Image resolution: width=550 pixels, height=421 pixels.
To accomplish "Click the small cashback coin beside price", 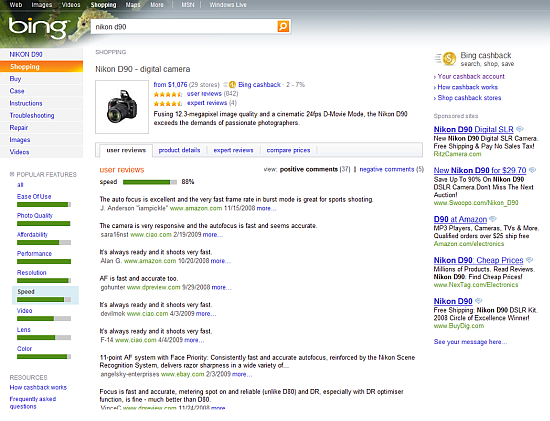I will coord(232,85).
